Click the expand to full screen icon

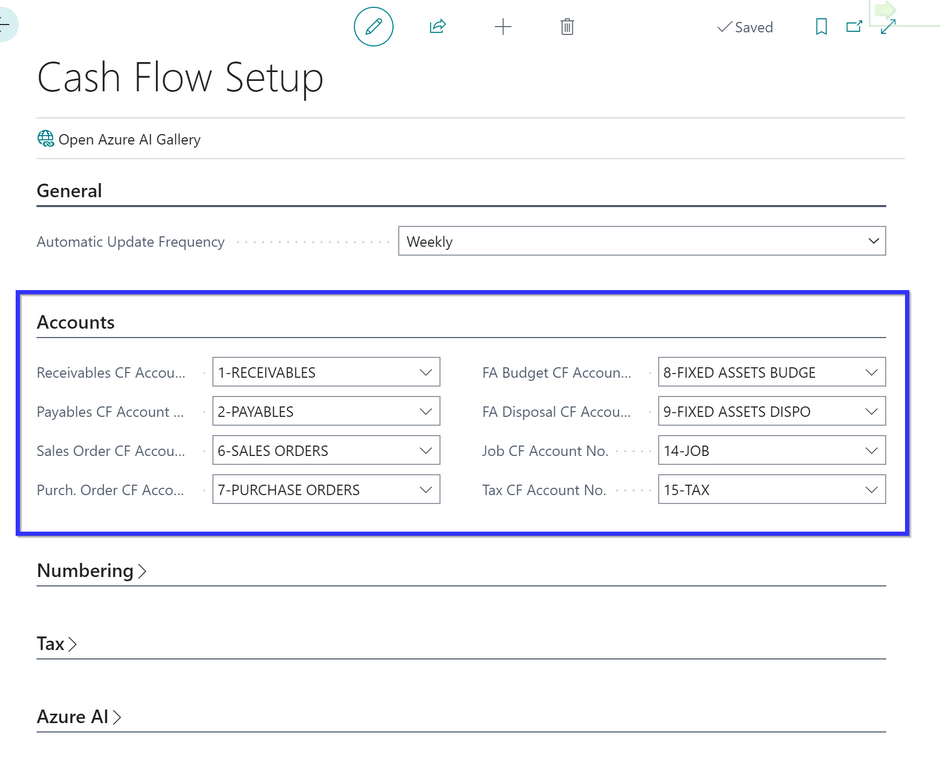(x=888, y=27)
